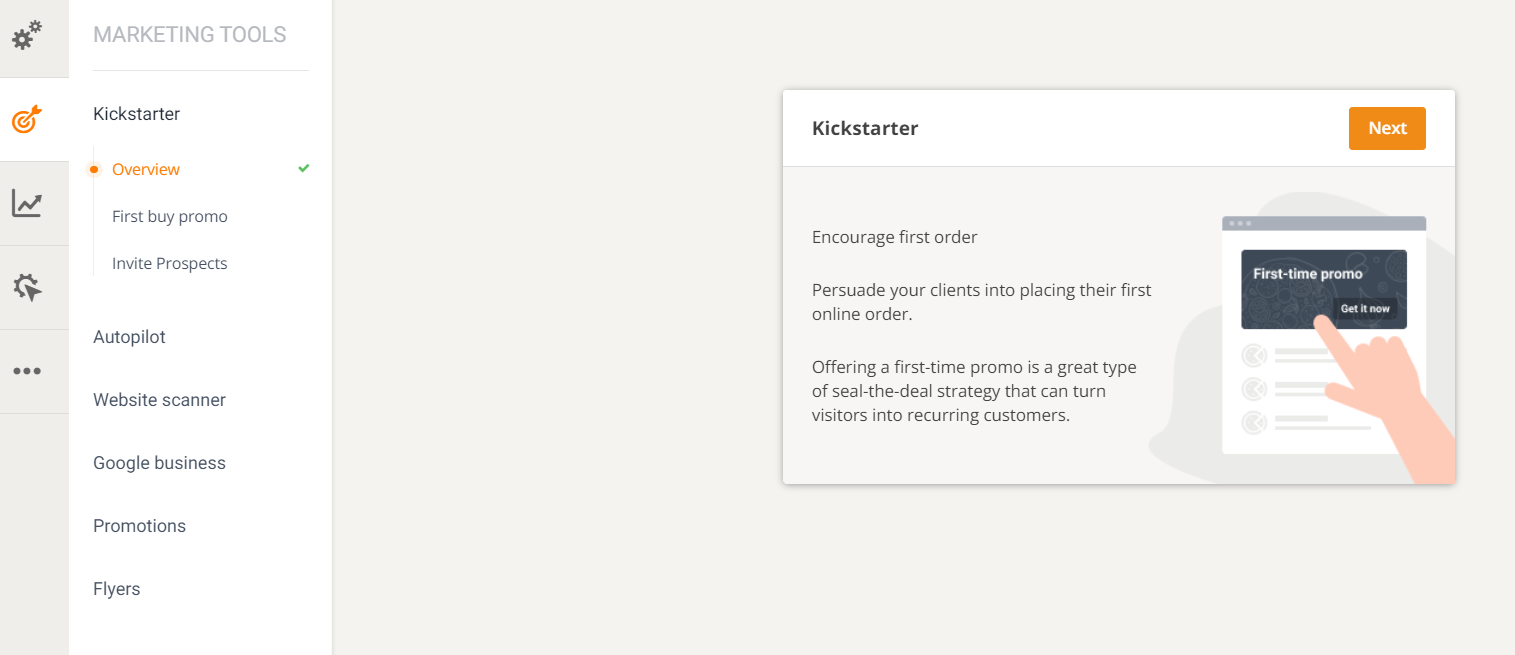Expand the Website scanner section
The width and height of the screenshot is (1515, 655).
click(159, 399)
